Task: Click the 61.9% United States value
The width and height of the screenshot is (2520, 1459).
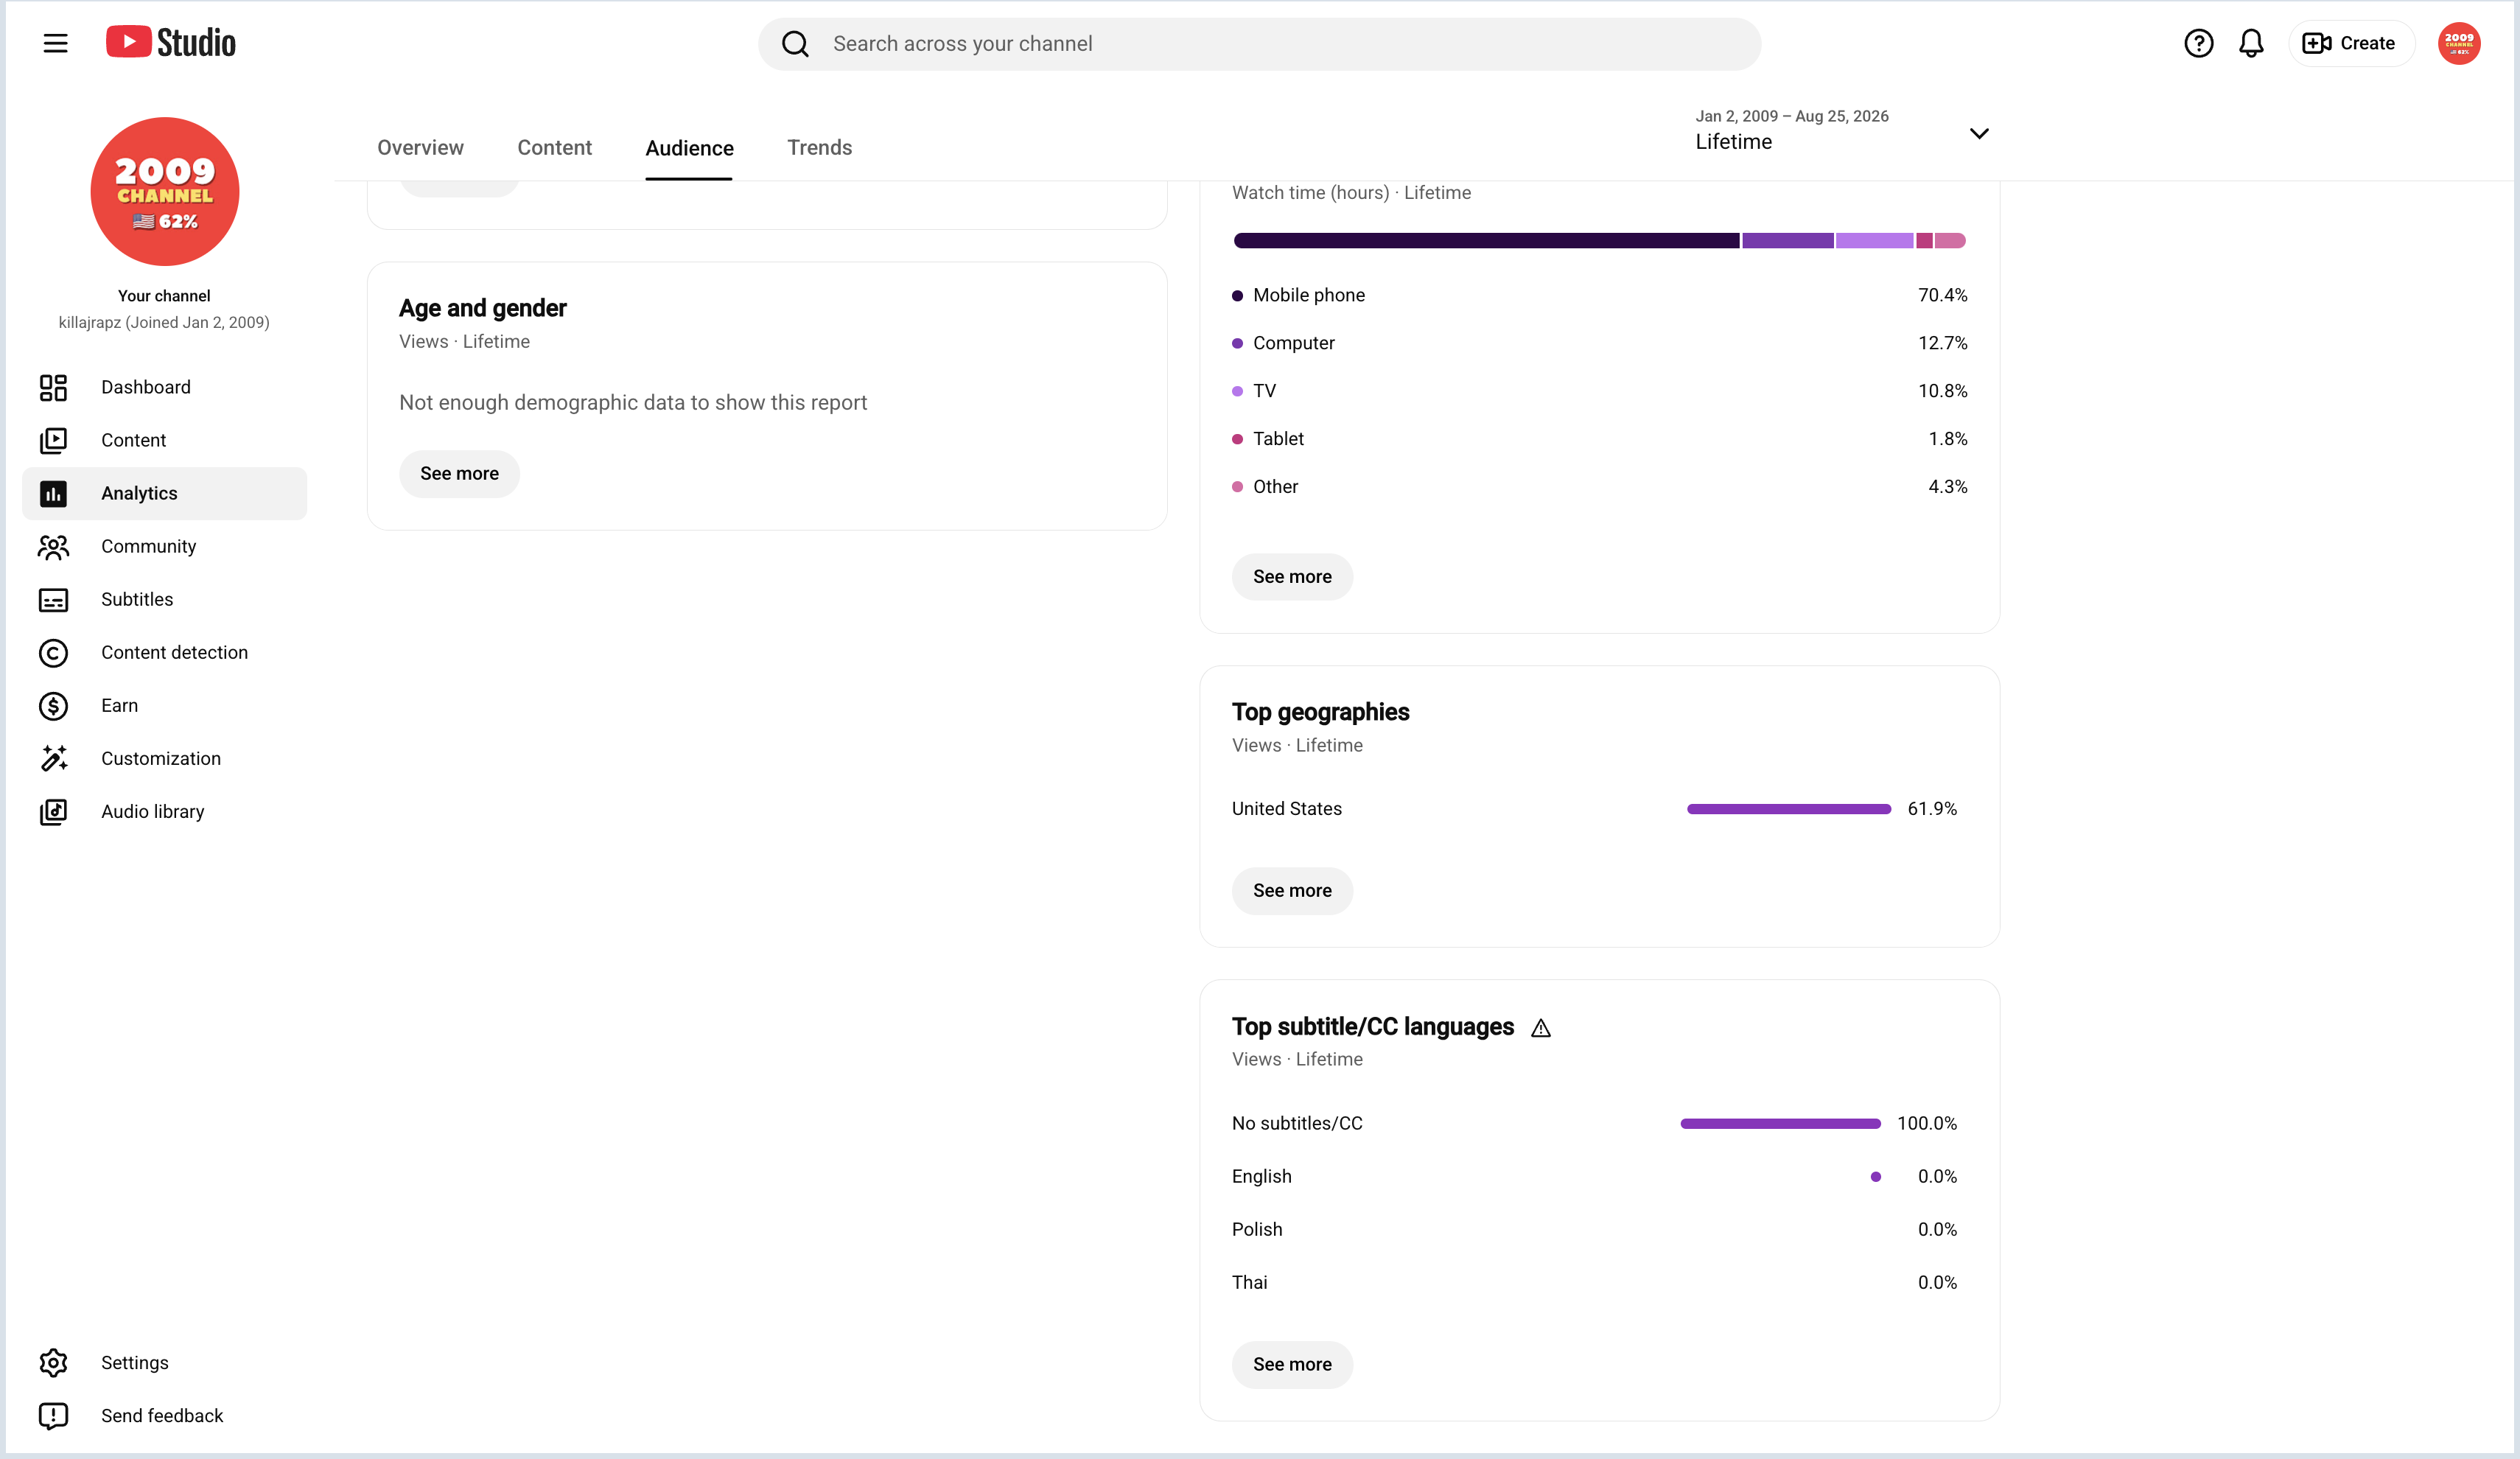Action: coord(1932,809)
